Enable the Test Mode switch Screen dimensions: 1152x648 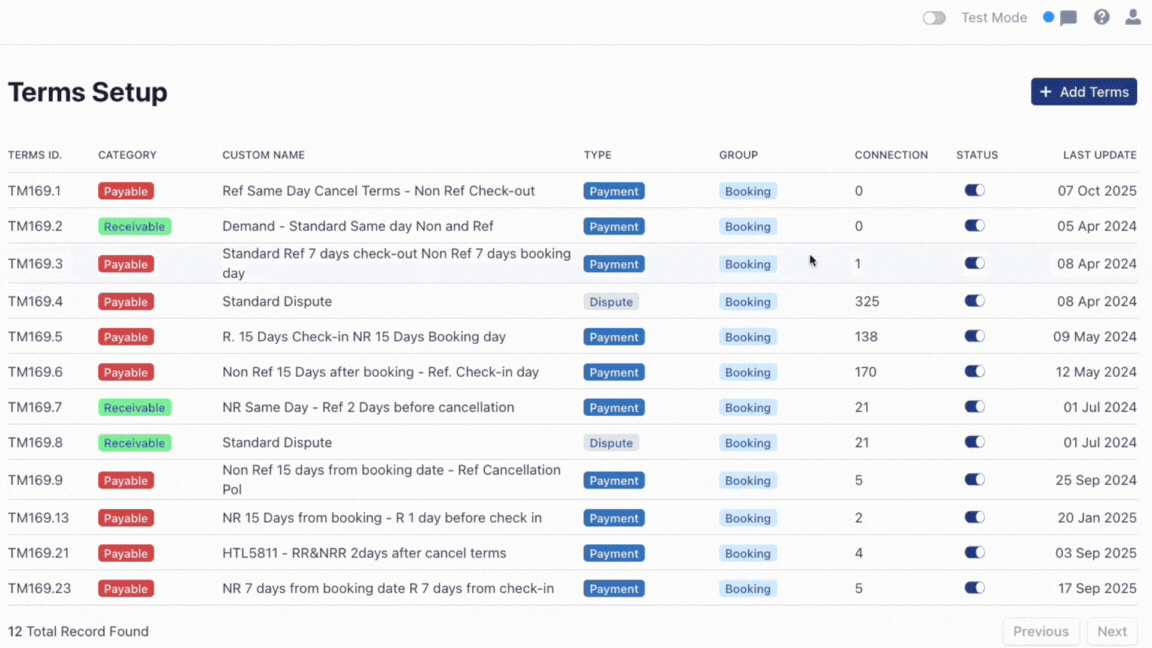pyautogui.click(x=934, y=18)
